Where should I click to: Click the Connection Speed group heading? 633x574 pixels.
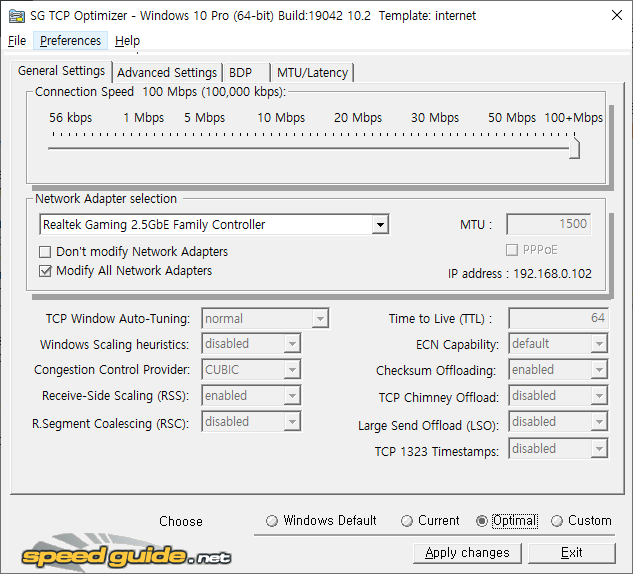160,92
